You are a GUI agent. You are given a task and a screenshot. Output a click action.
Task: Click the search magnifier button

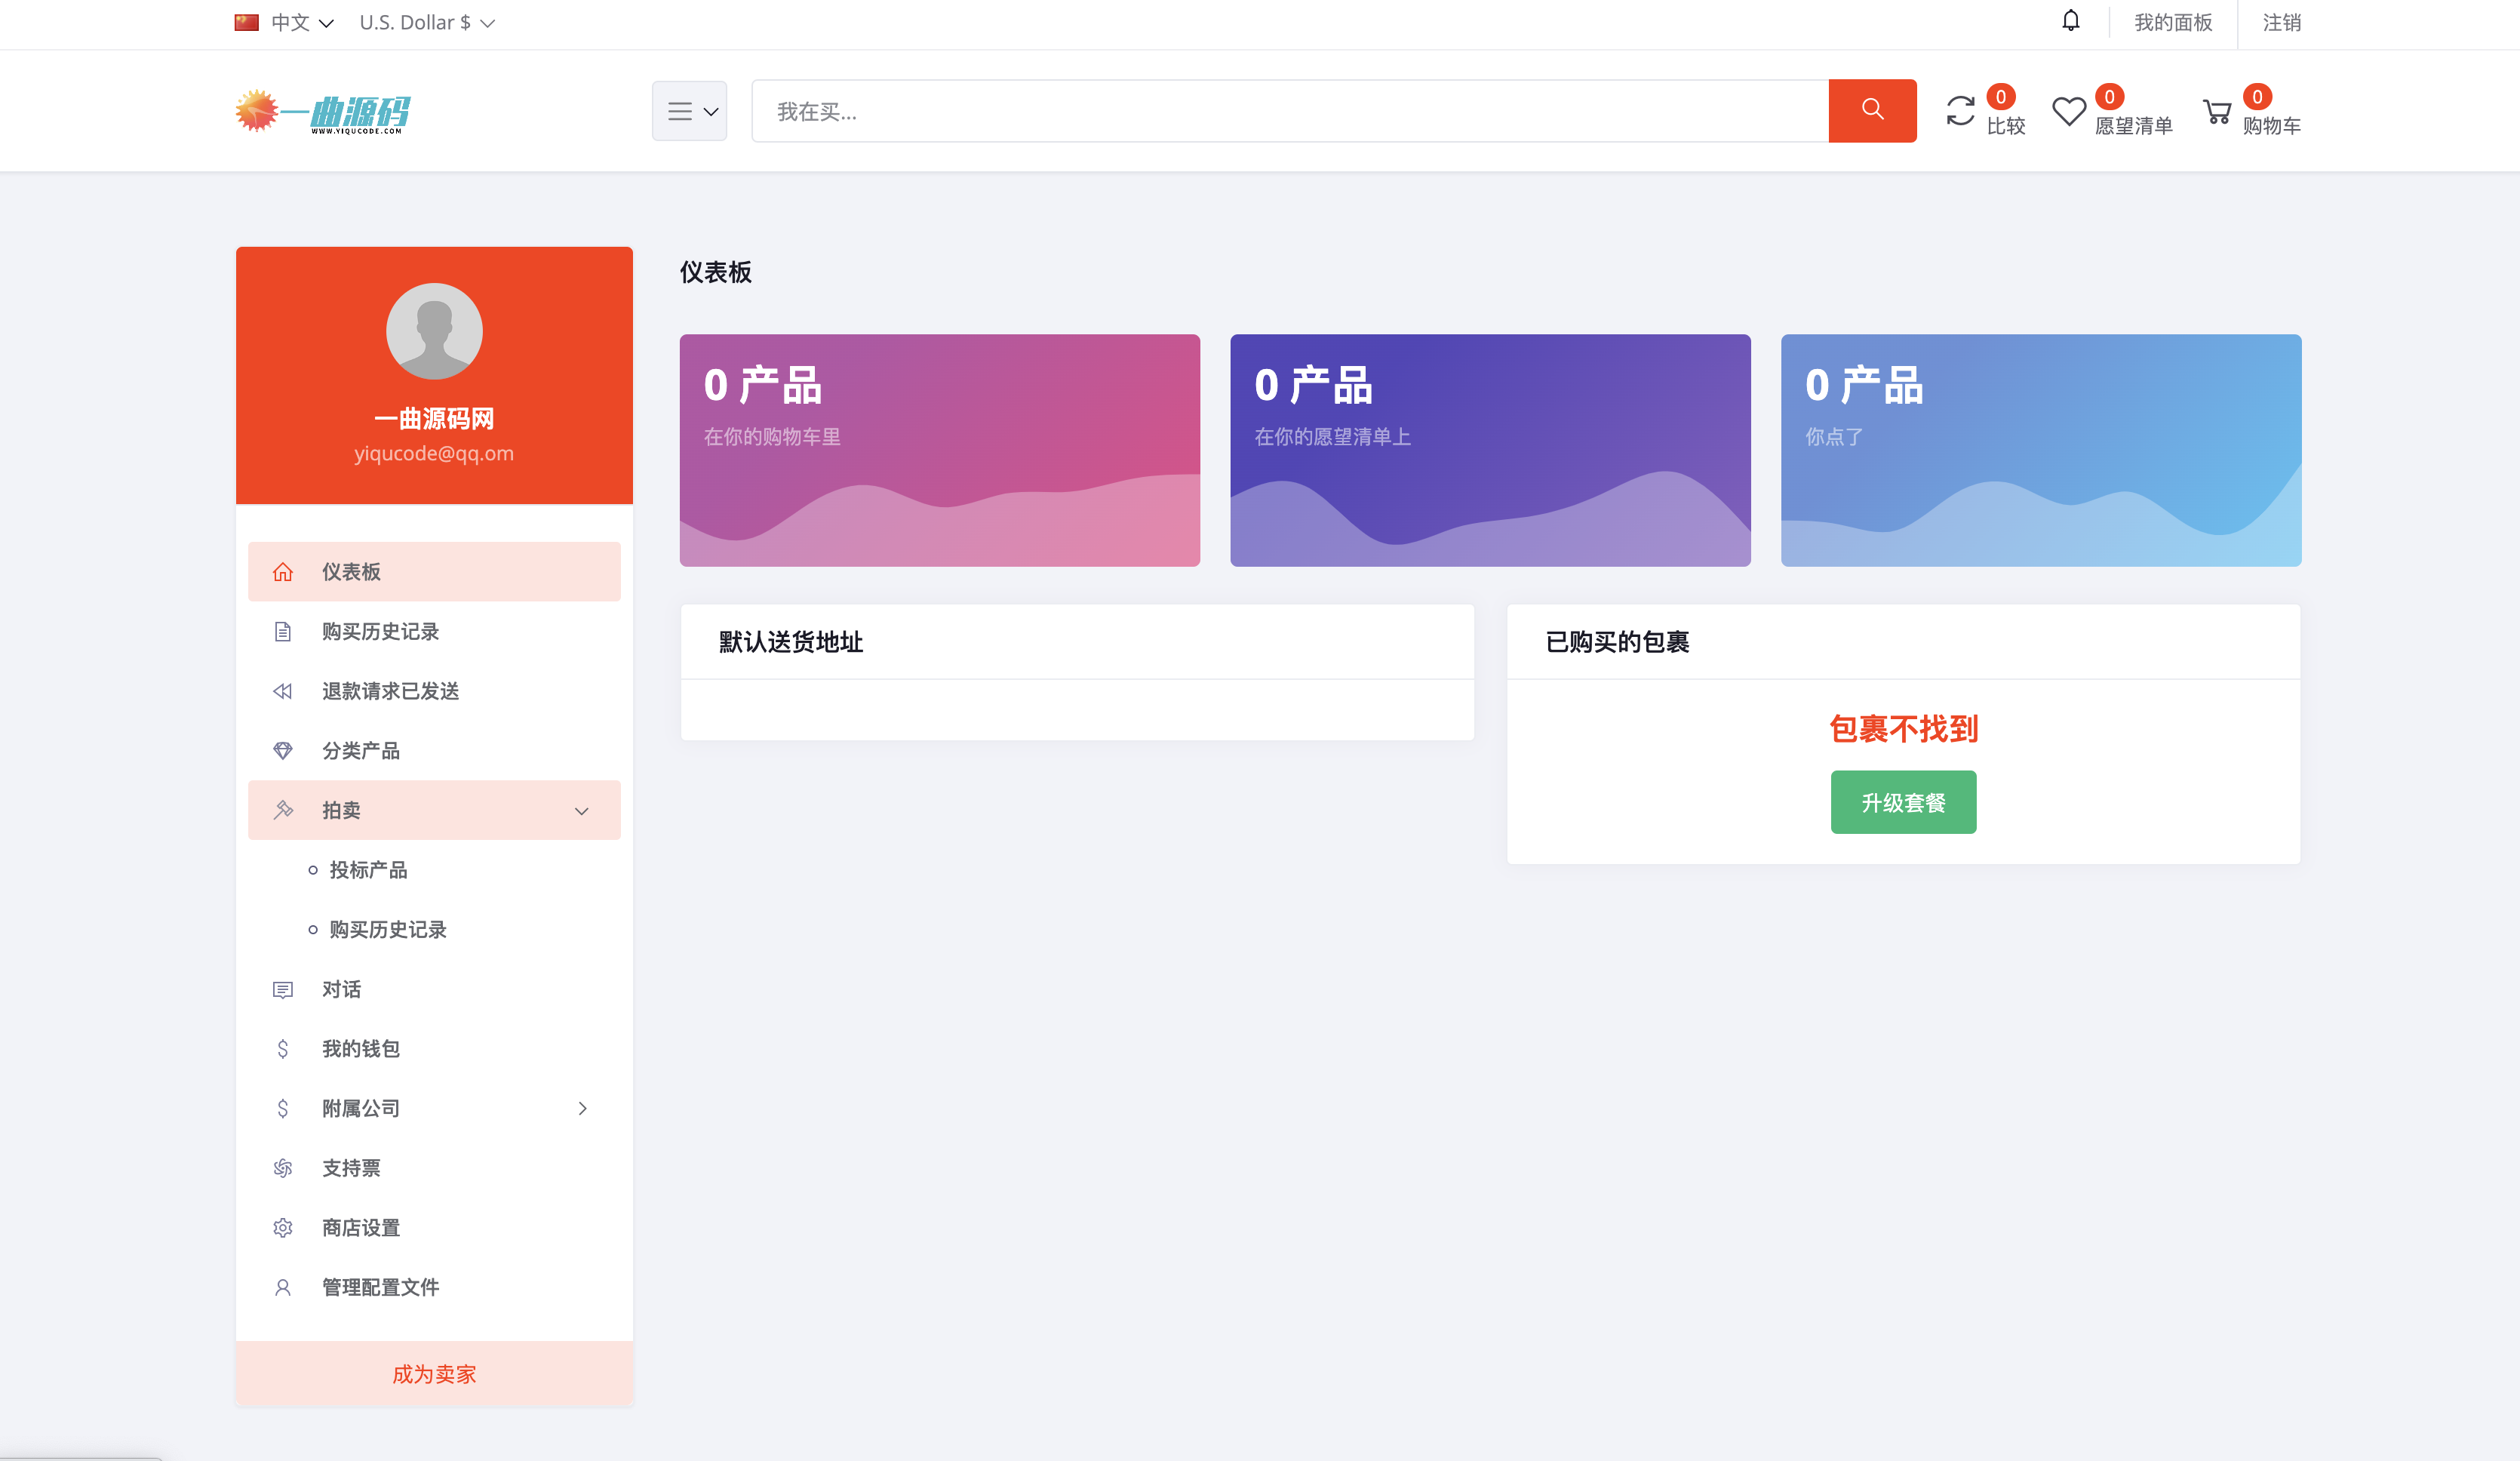(x=1872, y=110)
